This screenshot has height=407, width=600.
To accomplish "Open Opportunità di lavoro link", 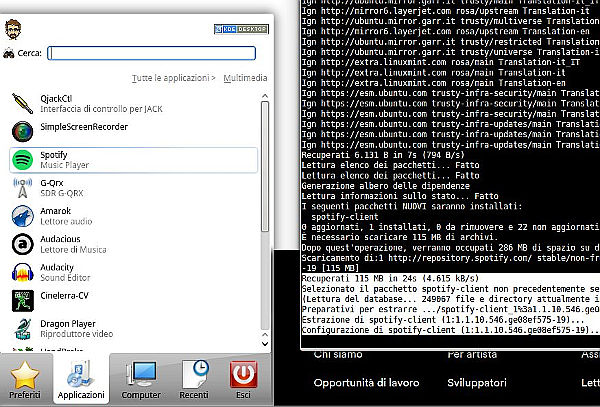I will pos(366,383).
